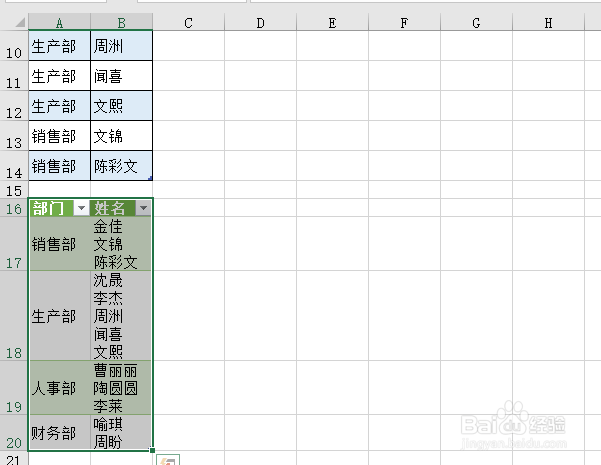Click names cell starting with 喻琪
Screen dimensions: 601x465
(122, 433)
